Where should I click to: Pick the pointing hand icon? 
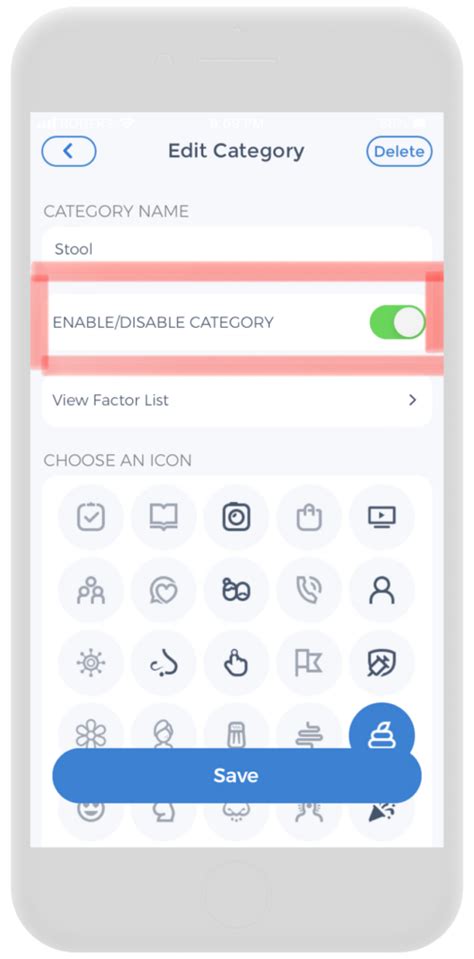236,663
